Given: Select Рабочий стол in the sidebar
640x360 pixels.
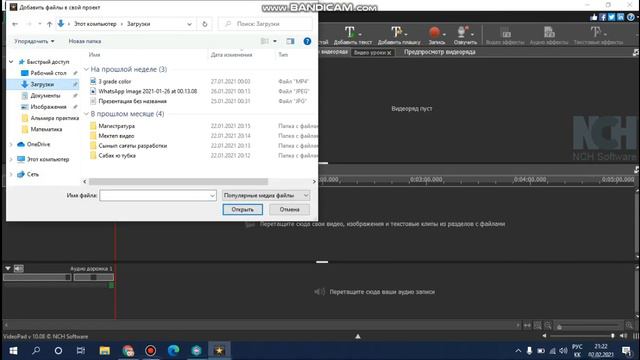Looking at the screenshot, I should click(x=48, y=73).
